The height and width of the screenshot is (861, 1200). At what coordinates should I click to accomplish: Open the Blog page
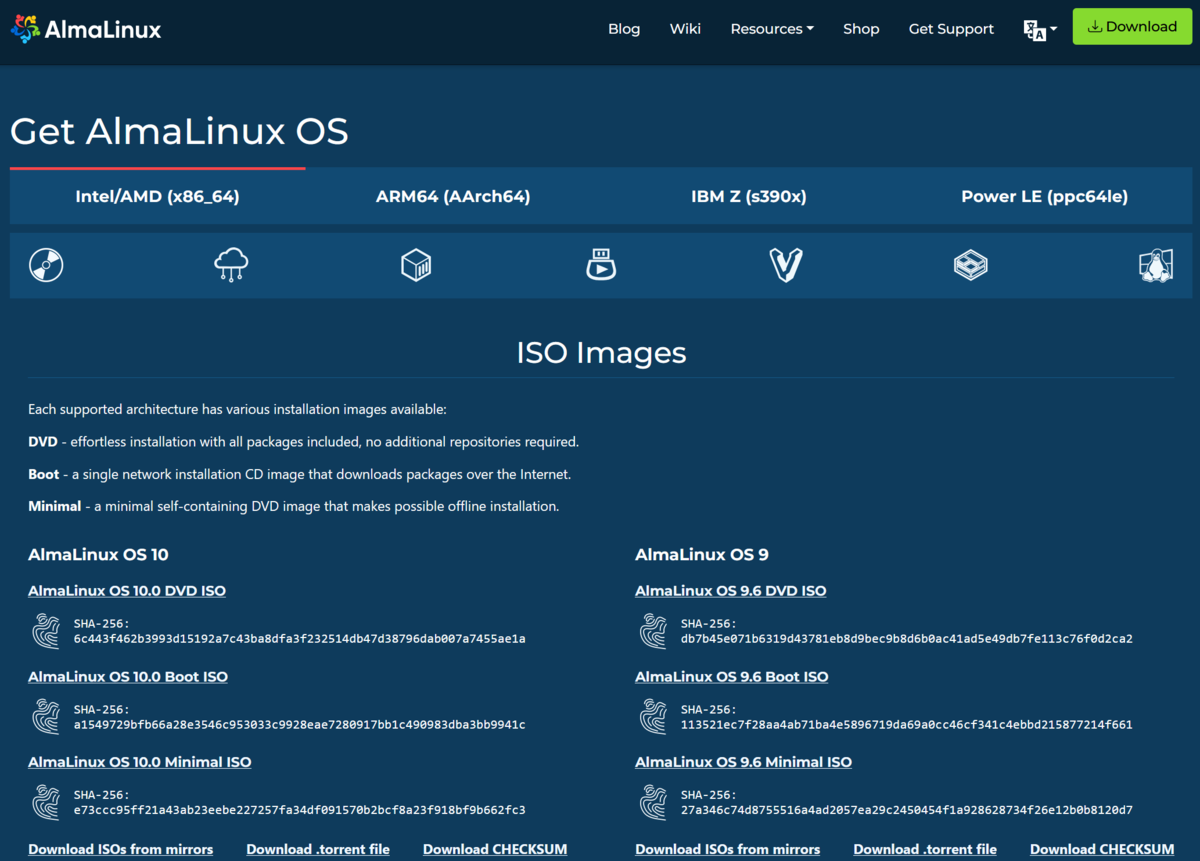pos(624,29)
